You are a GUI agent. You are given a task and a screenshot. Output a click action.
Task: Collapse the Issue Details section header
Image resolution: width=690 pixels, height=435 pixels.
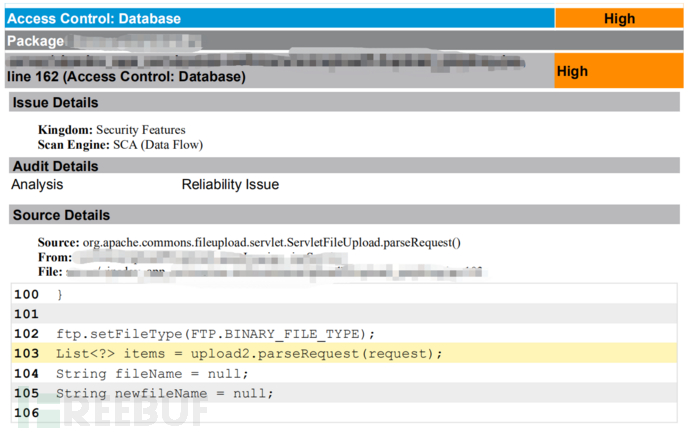[x=55, y=103]
